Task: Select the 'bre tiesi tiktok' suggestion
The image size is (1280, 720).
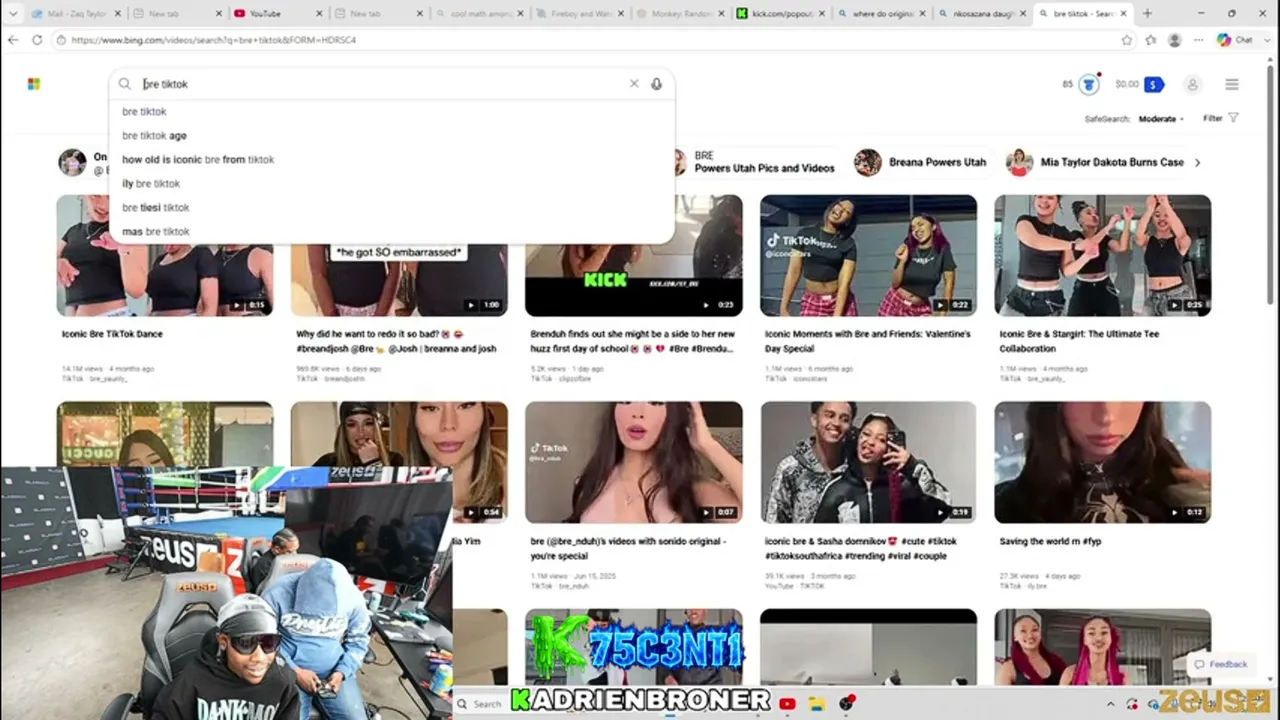Action: click(391, 208)
